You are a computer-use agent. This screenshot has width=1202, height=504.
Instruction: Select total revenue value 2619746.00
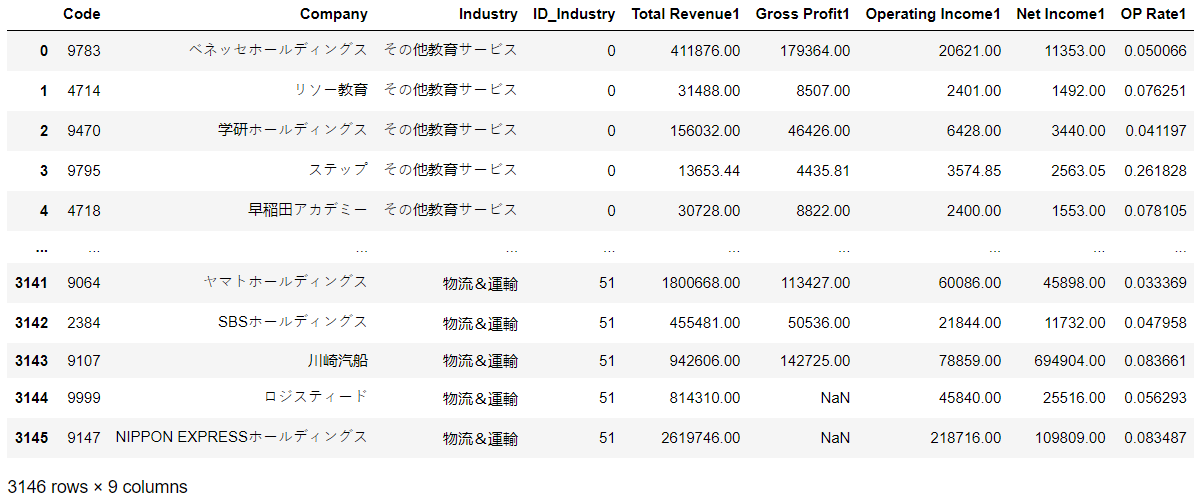coord(700,437)
